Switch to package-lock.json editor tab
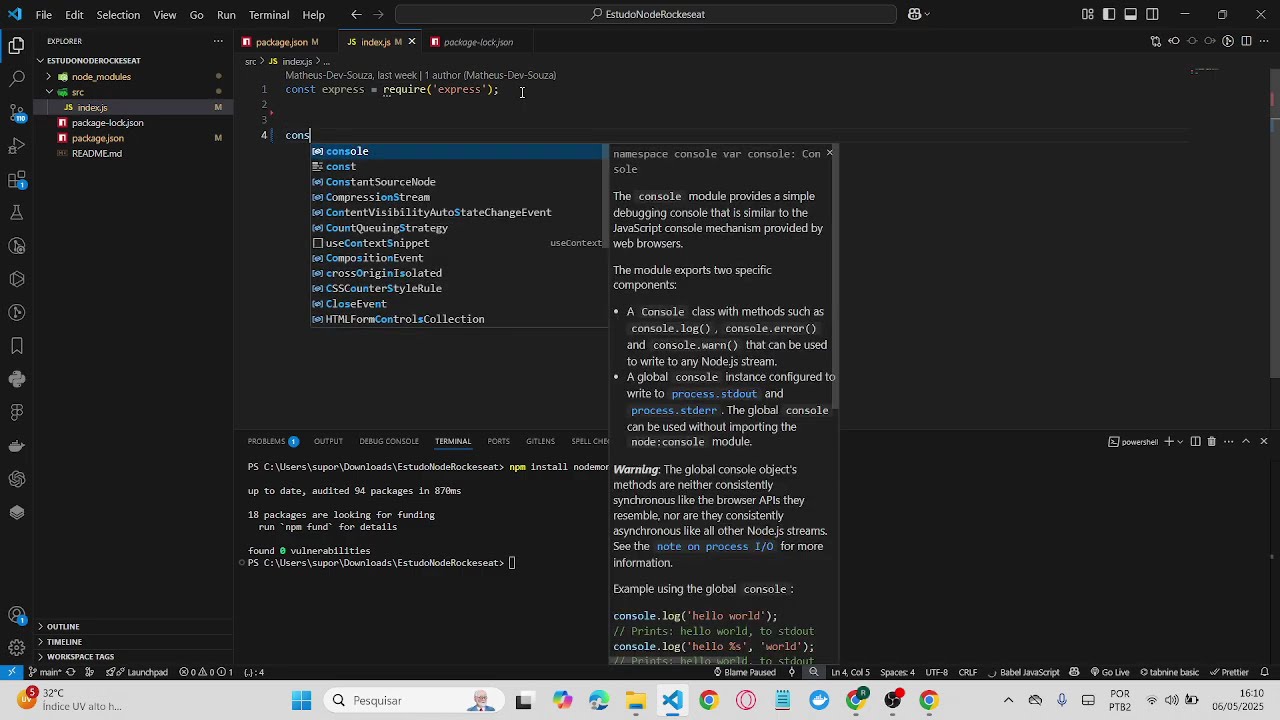This screenshot has height=720, width=1280. 478,42
